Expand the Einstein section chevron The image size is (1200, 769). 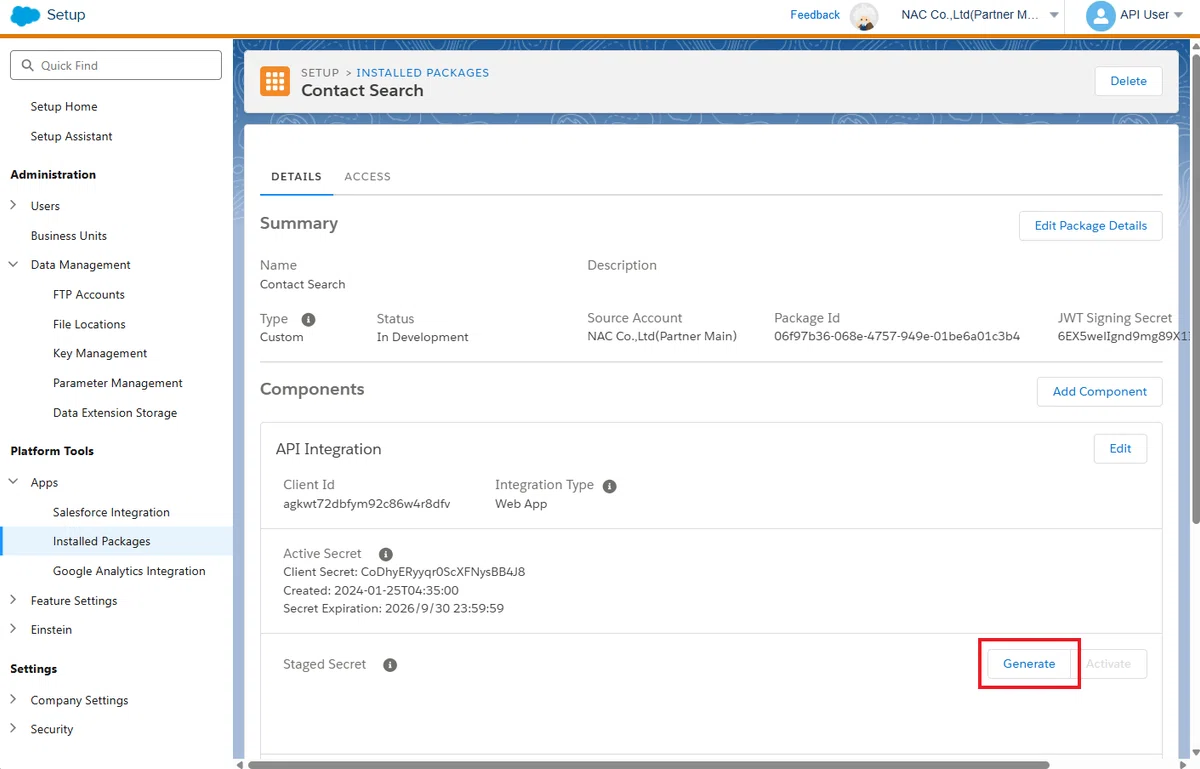[13, 630]
